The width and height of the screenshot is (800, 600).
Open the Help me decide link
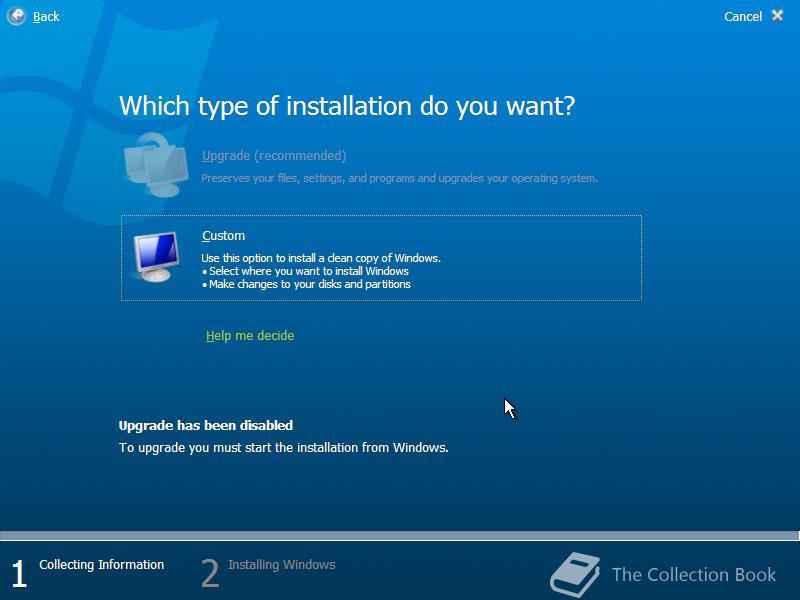250,336
